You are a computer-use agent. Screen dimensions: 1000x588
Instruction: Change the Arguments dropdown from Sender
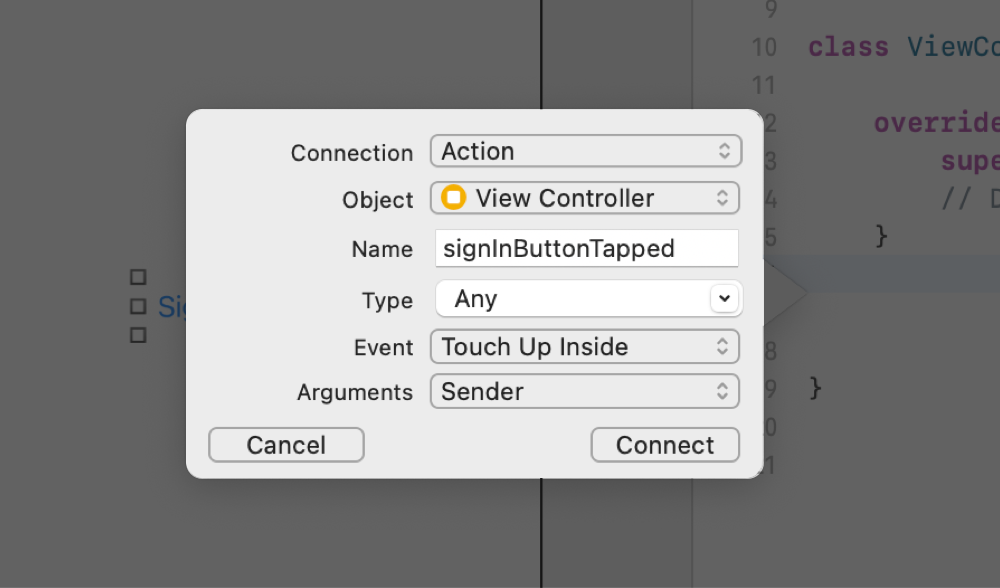coord(585,391)
